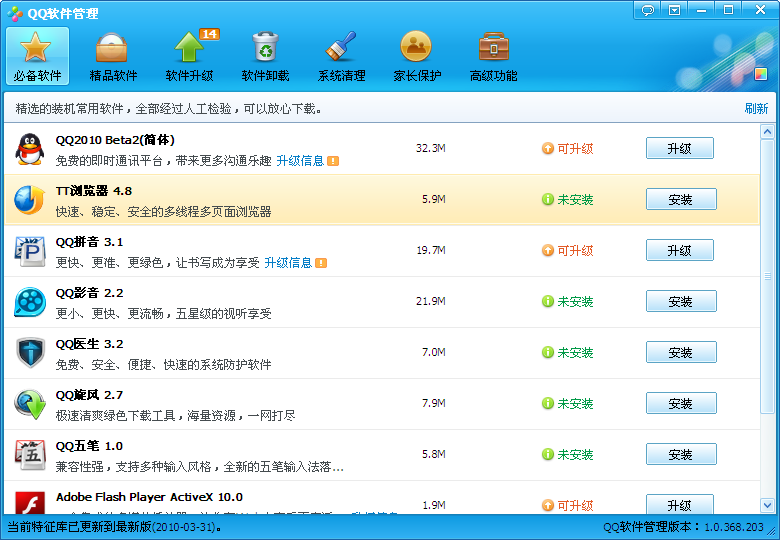Install QQ旋风 2.7
This screenshot has width=780, height=540.
681,403
